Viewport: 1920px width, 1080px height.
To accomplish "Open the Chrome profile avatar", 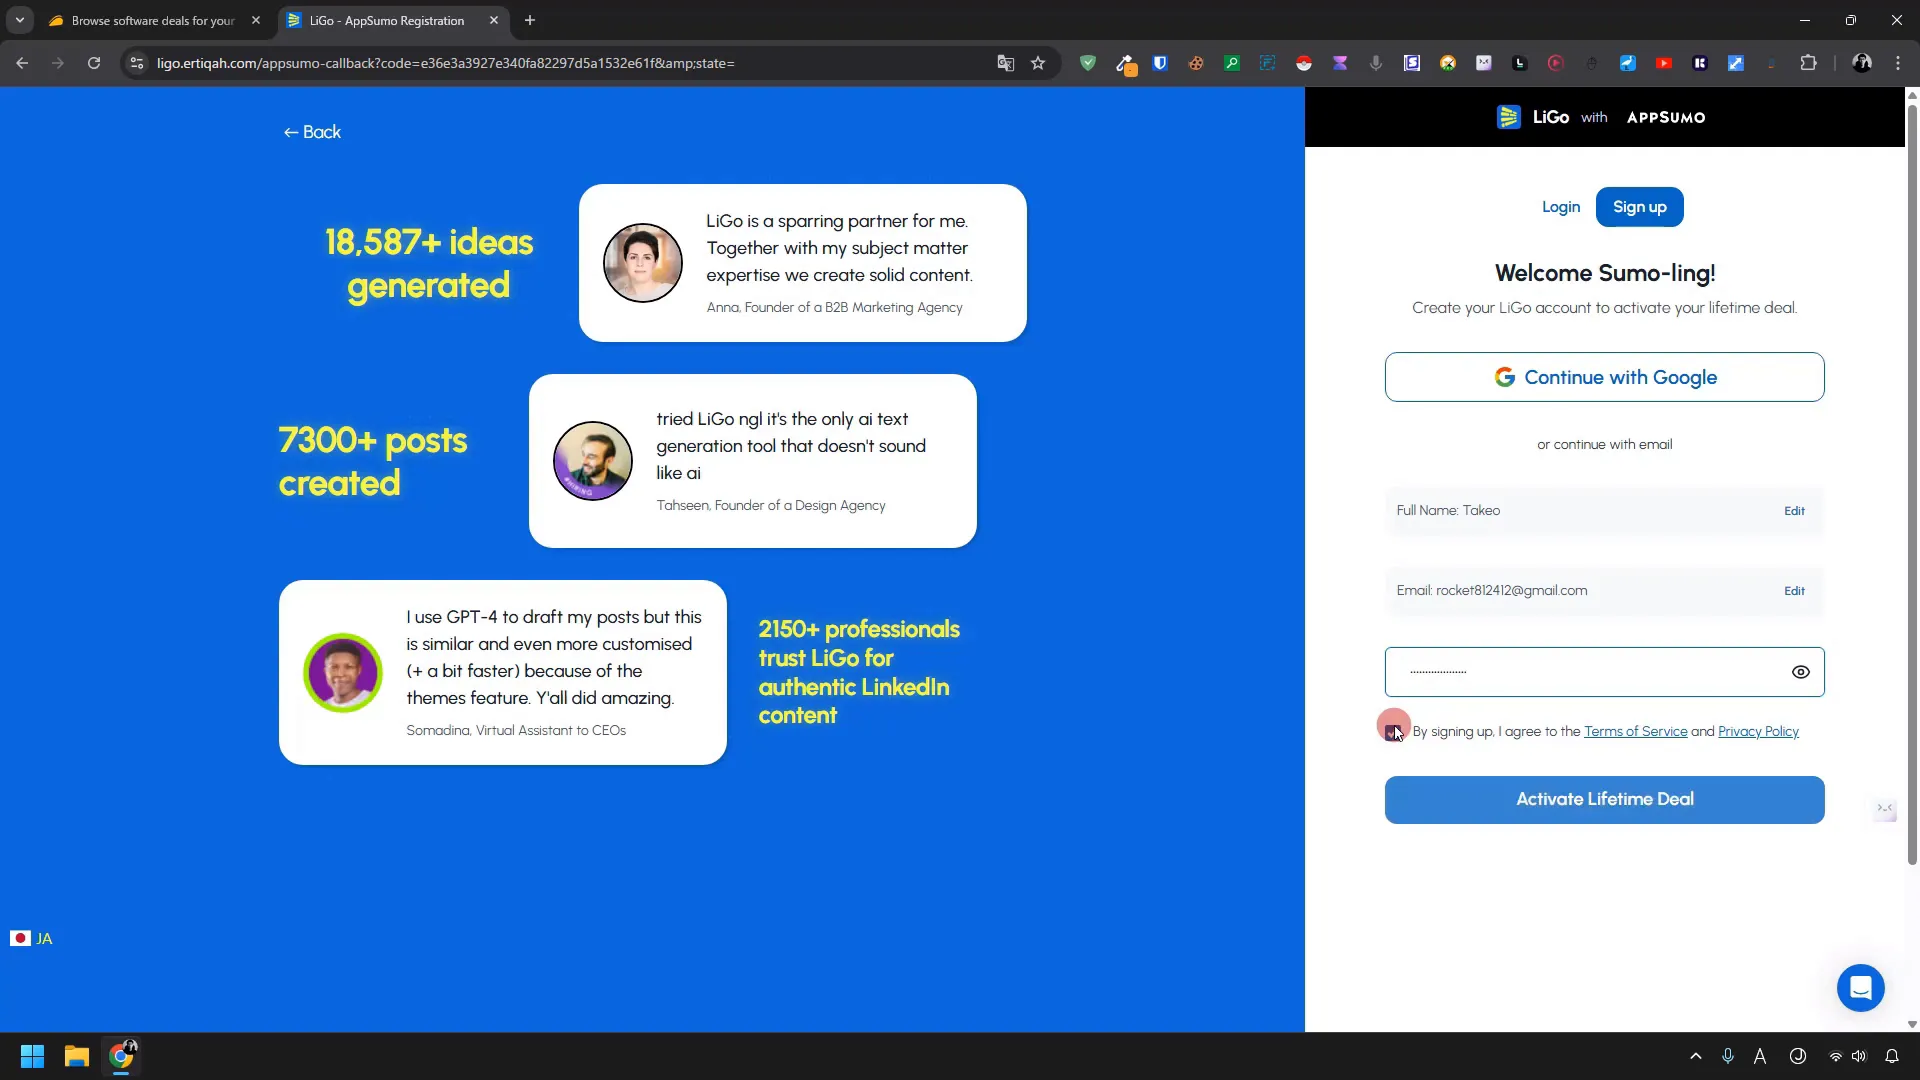I will pos(1862,63).
